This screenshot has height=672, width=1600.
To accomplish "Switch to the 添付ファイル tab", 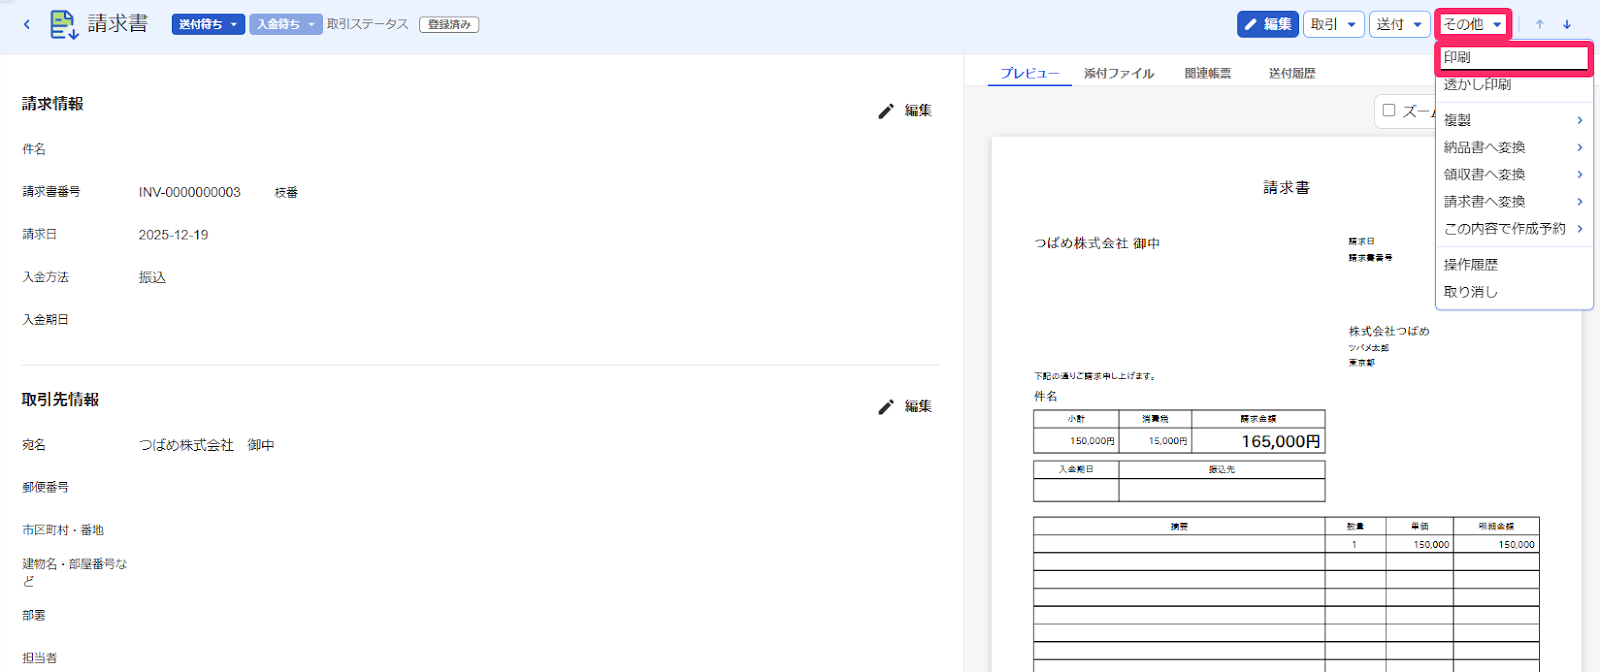I will click(1119, 73).
